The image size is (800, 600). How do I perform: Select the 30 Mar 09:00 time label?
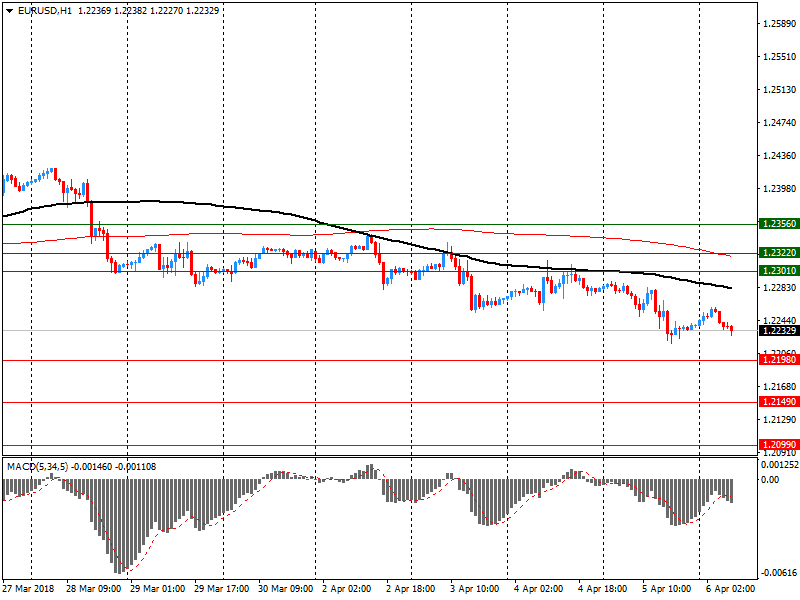pos(286,588)
